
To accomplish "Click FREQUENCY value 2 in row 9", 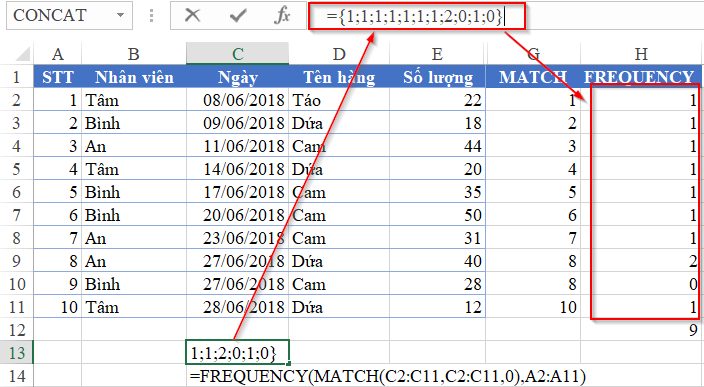I will [x=641, y=261].
